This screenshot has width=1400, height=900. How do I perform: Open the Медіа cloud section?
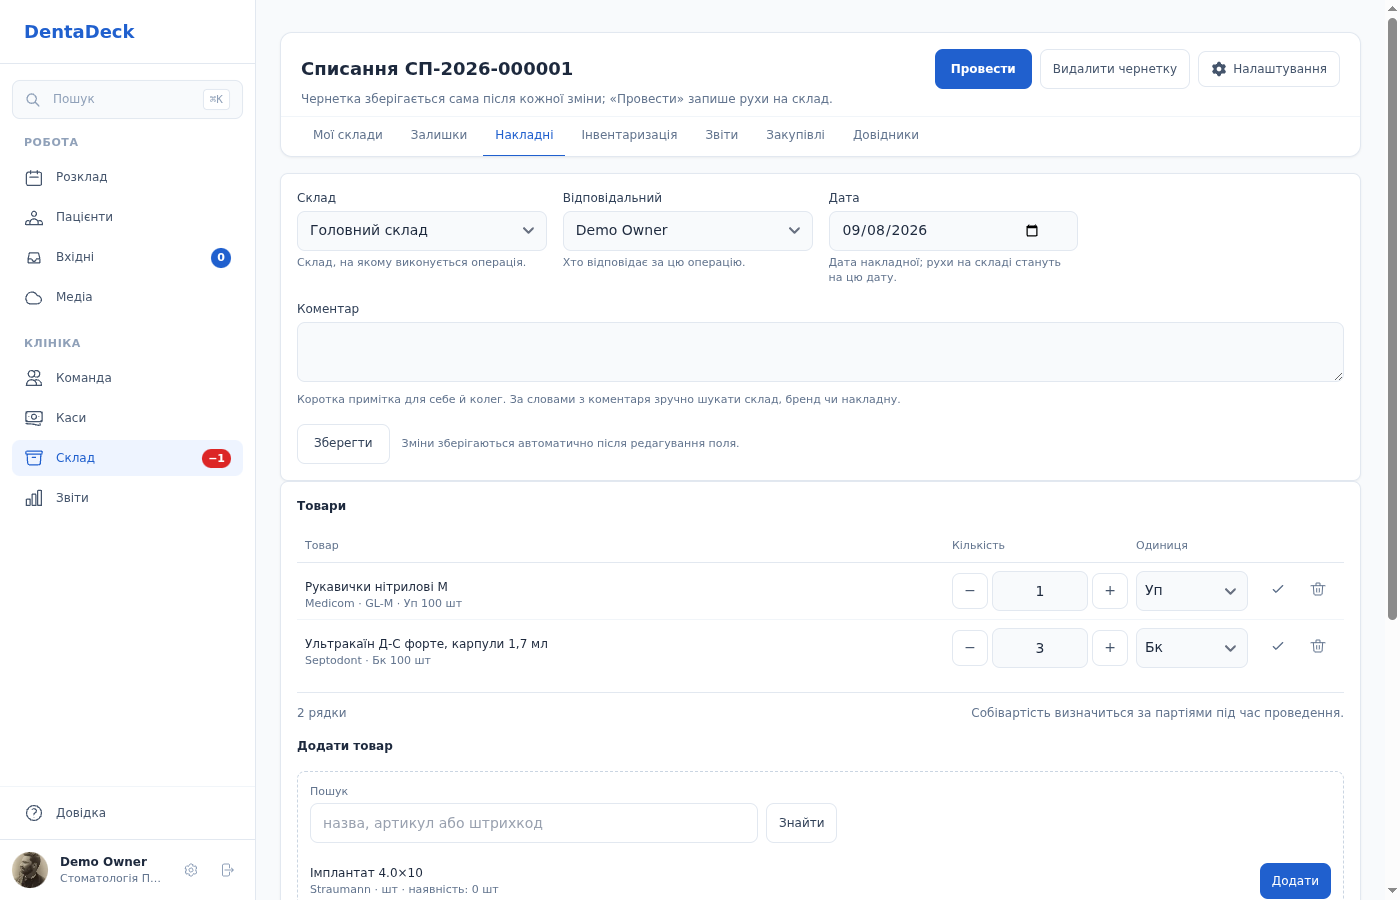[127, 297]
